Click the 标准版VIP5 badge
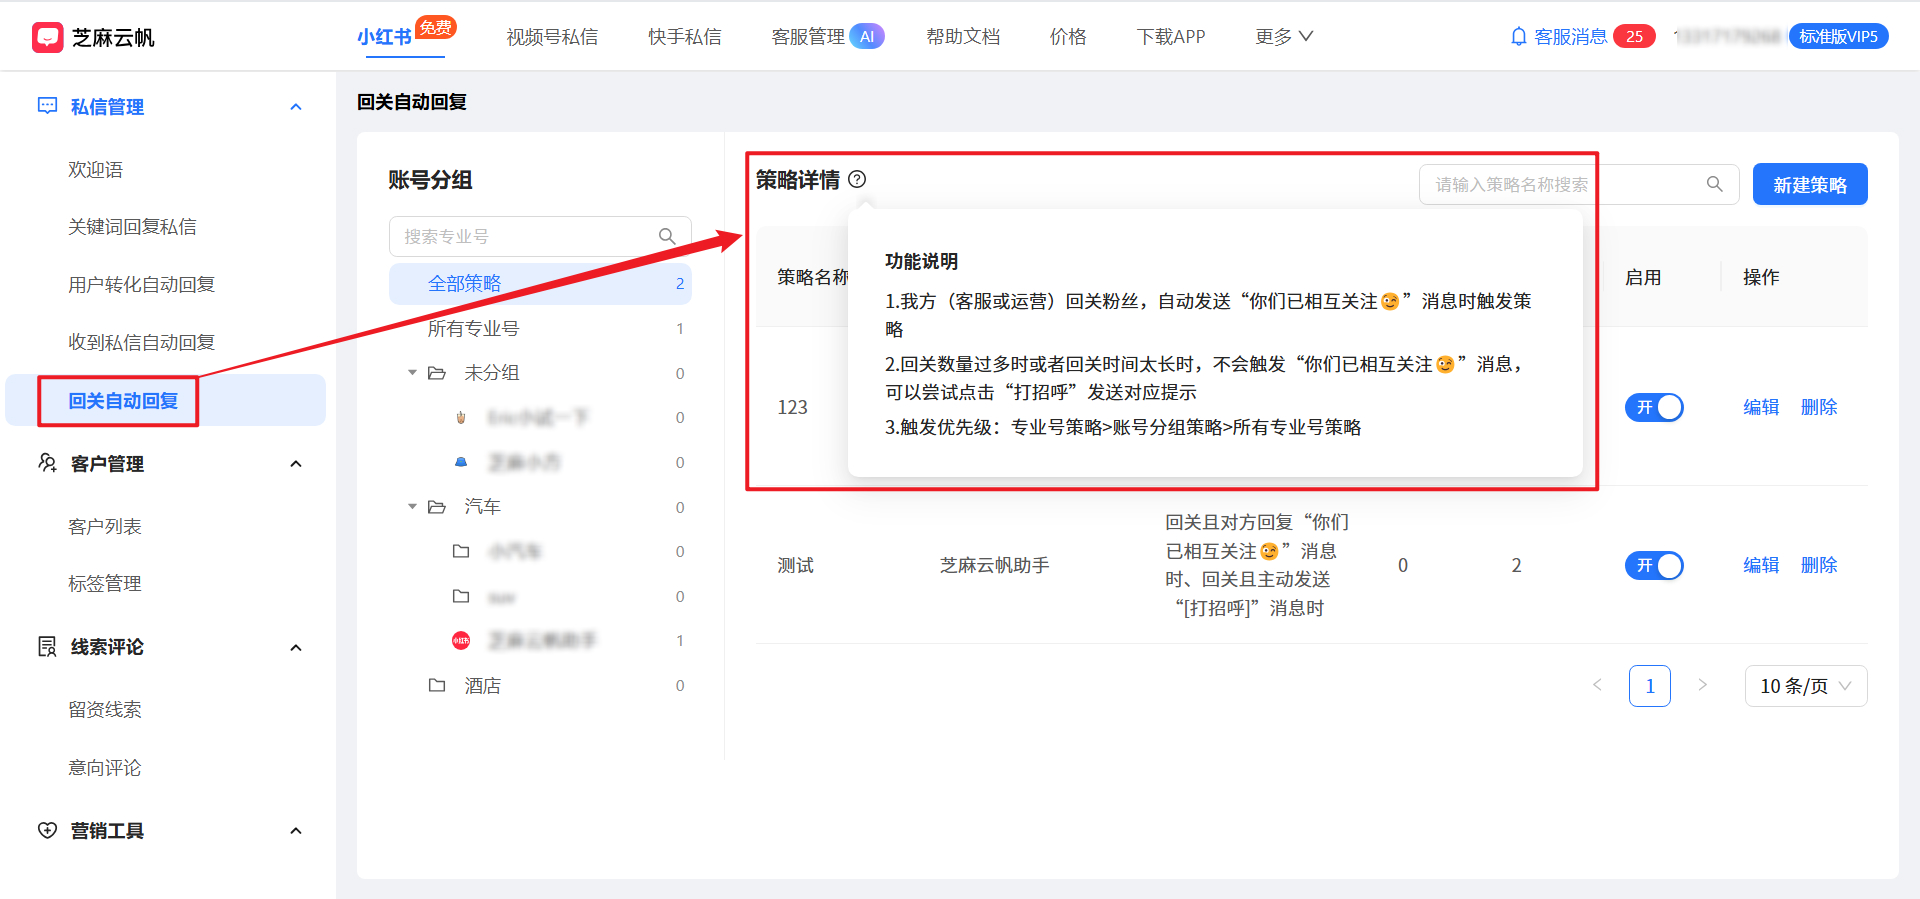This screenshot has height=899, width=1920. [1838, 37]
